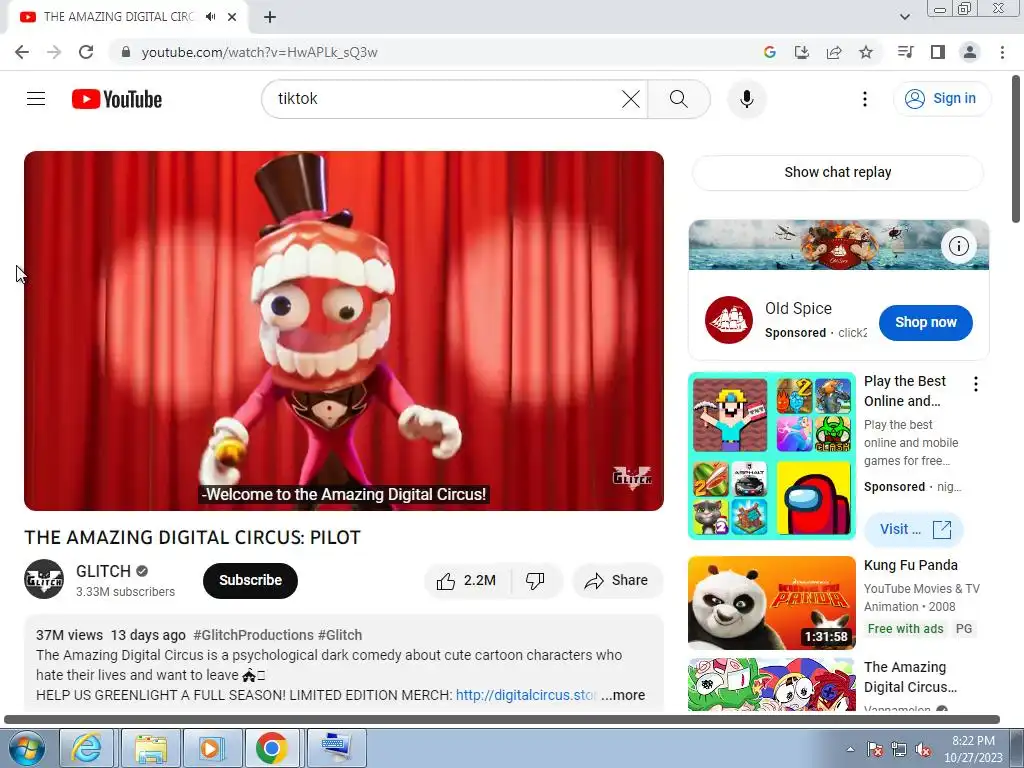This screenshot has width=1024, height=768.
Task: Launch Internet Explorer from taskbar
Action: [x=86, y=748]
